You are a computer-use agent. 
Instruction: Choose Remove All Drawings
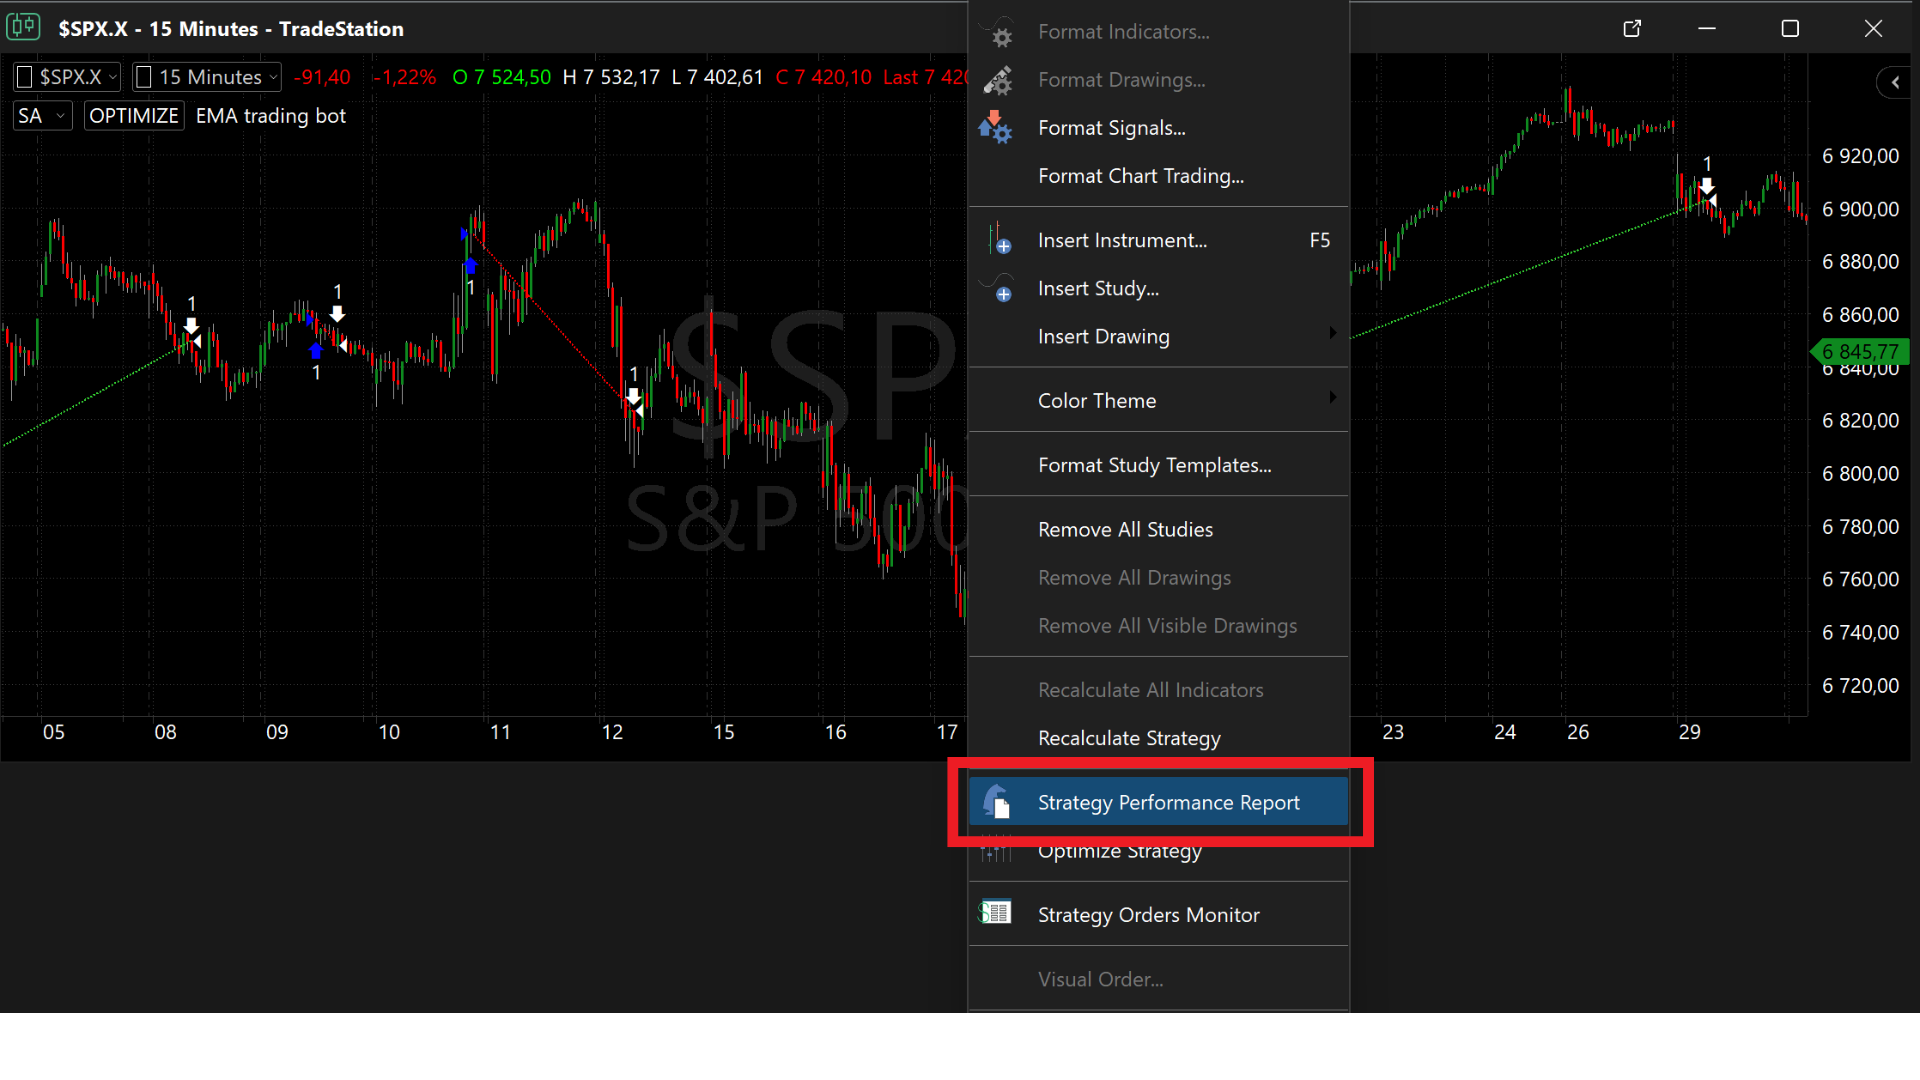pyautogui.click(x=1159, y=577)
